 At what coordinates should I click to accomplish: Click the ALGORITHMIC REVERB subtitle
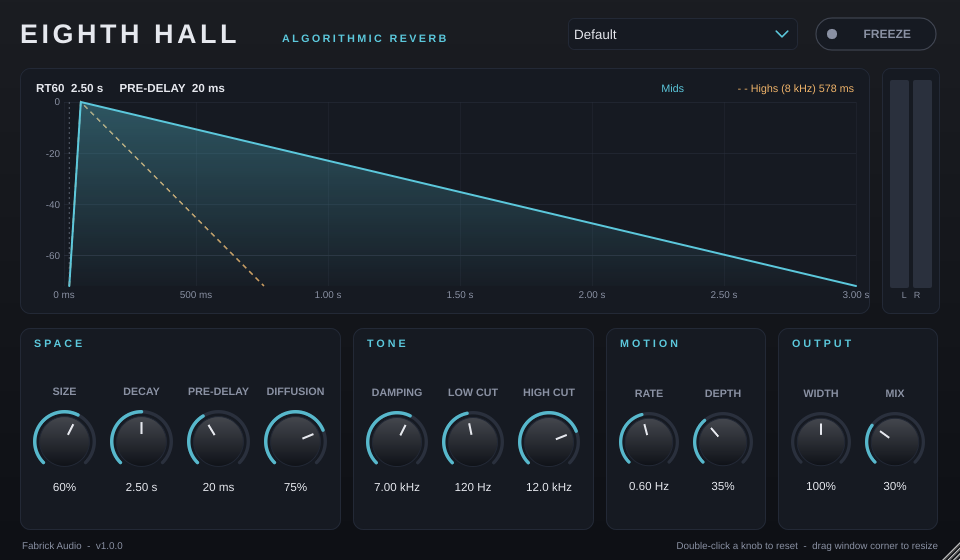click(365, 39)
